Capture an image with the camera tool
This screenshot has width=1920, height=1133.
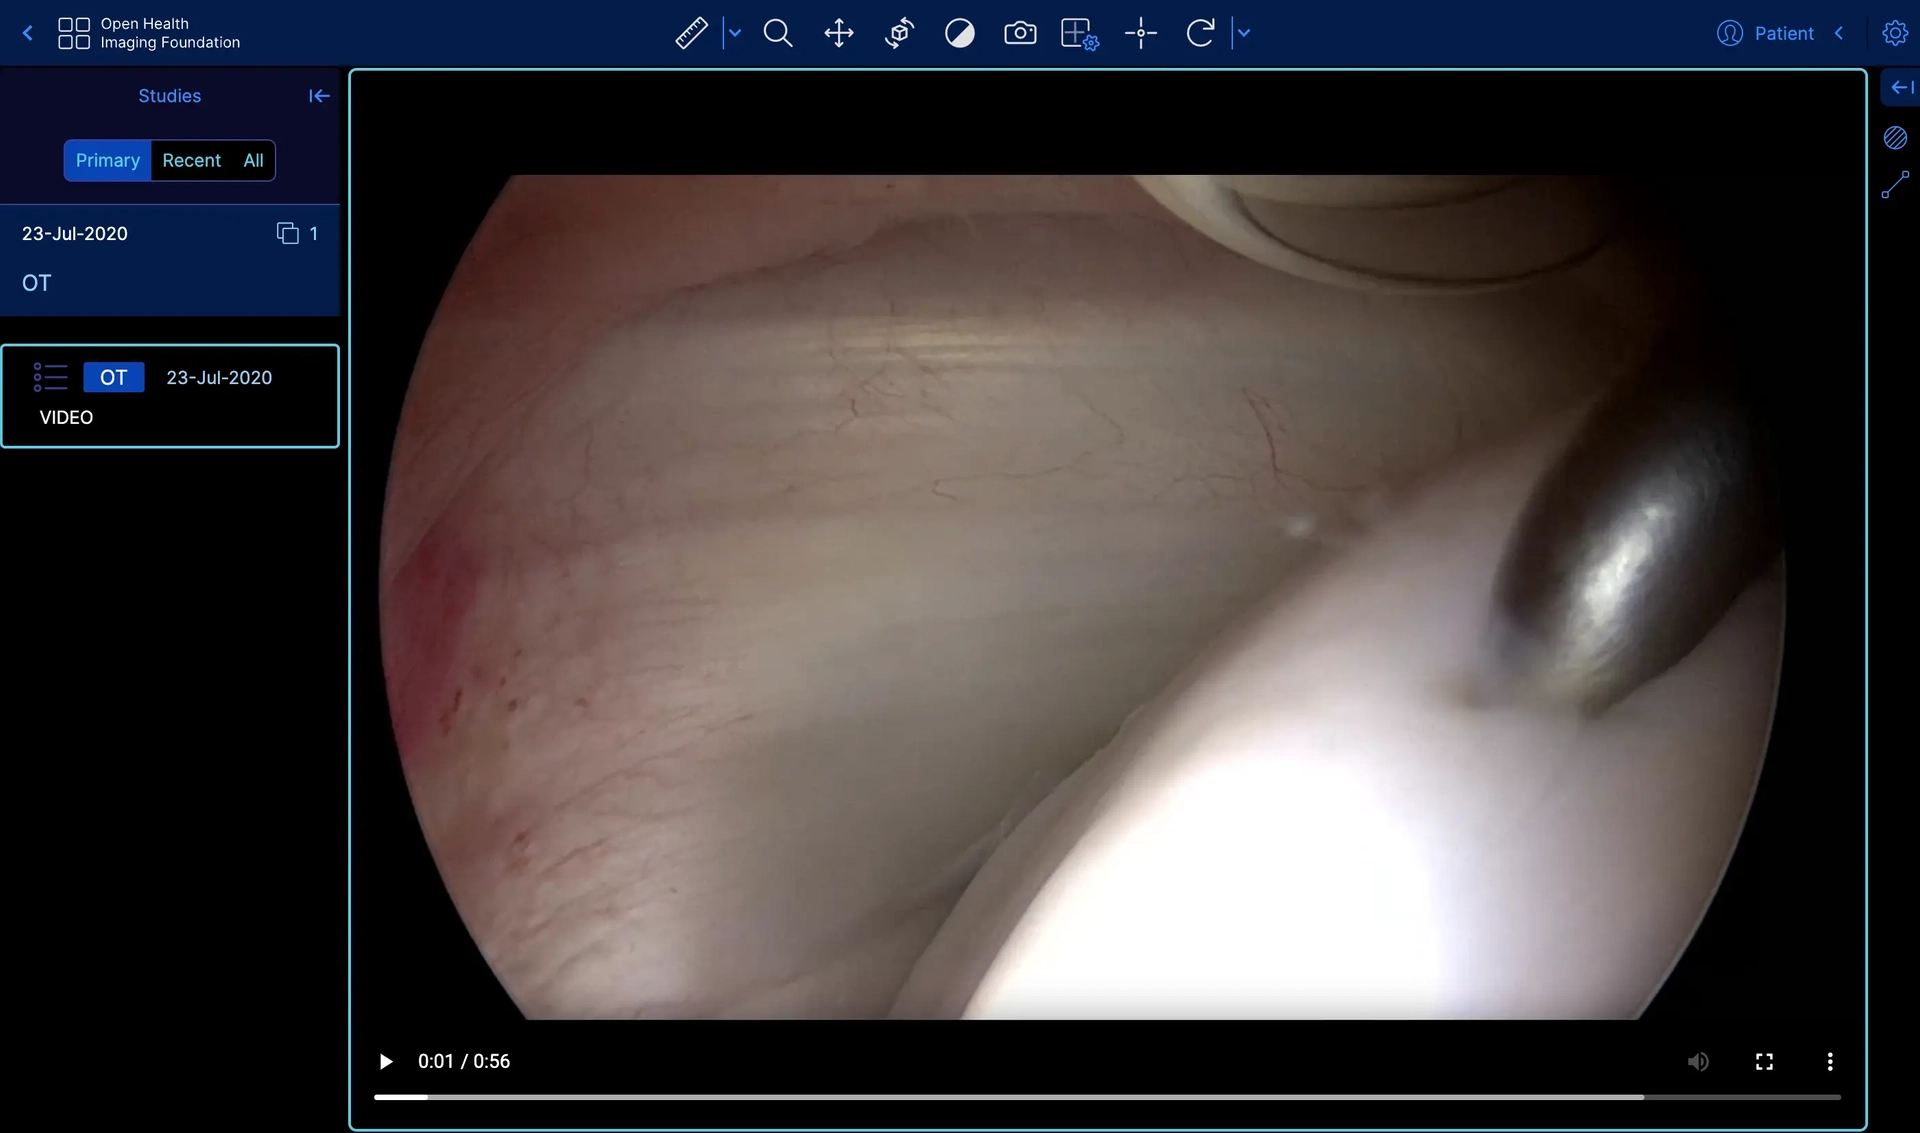point(1020,33)
